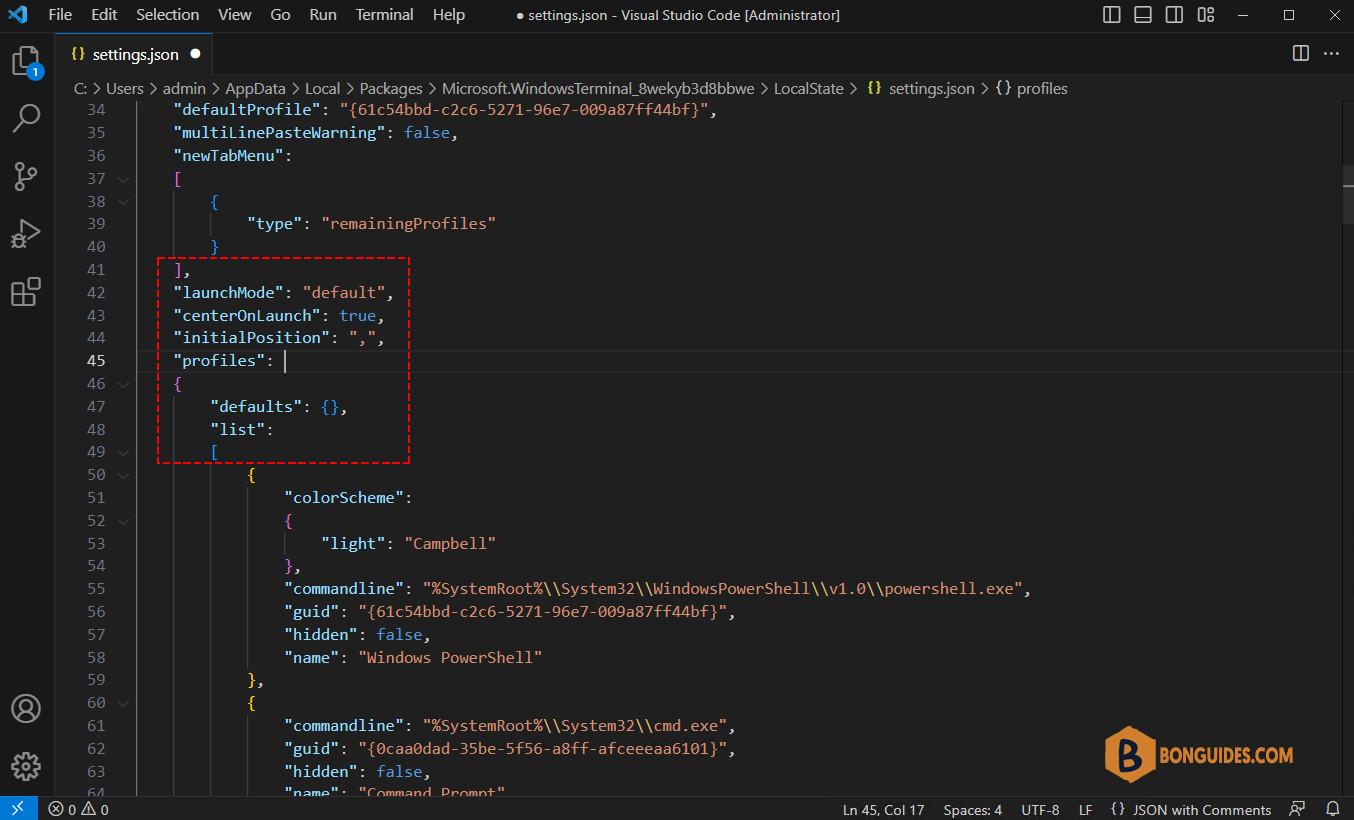The image size is (1354, 820).
Task: Open the Go menu
Action: coord(281,15)
